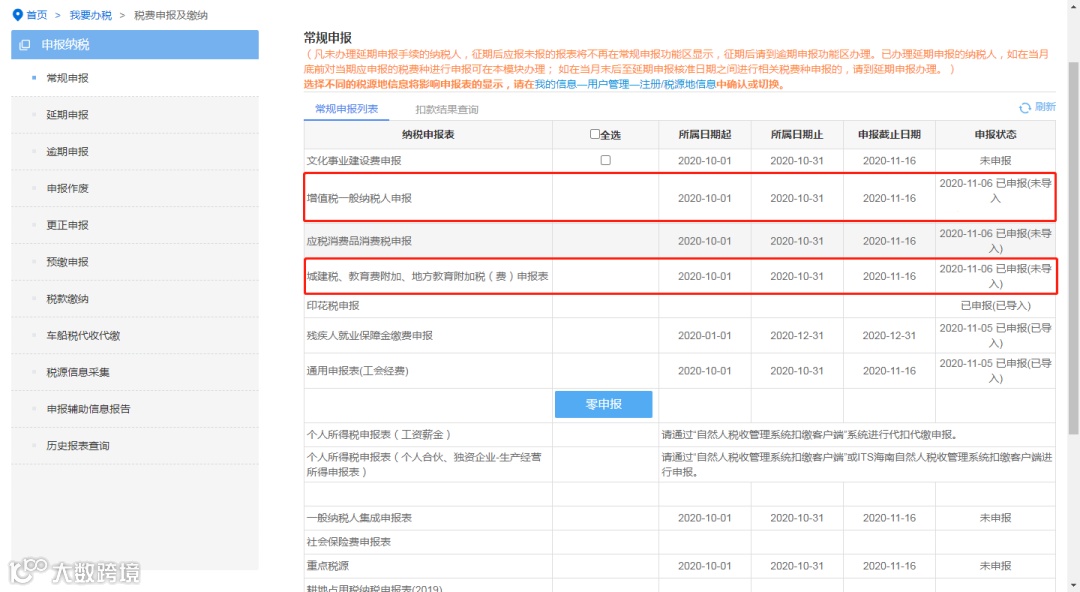The height and width of the screenshot is (592, 1080).
Task: Click the page vertical scrollbar
Action: 1073,248
